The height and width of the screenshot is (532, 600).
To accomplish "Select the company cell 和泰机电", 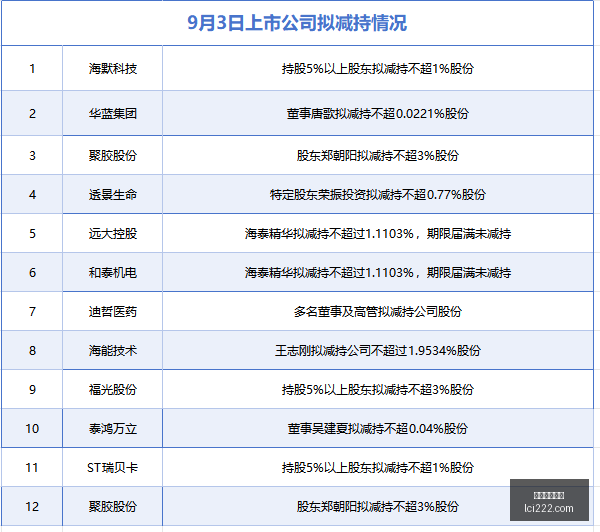I will (x=112, y=273).
